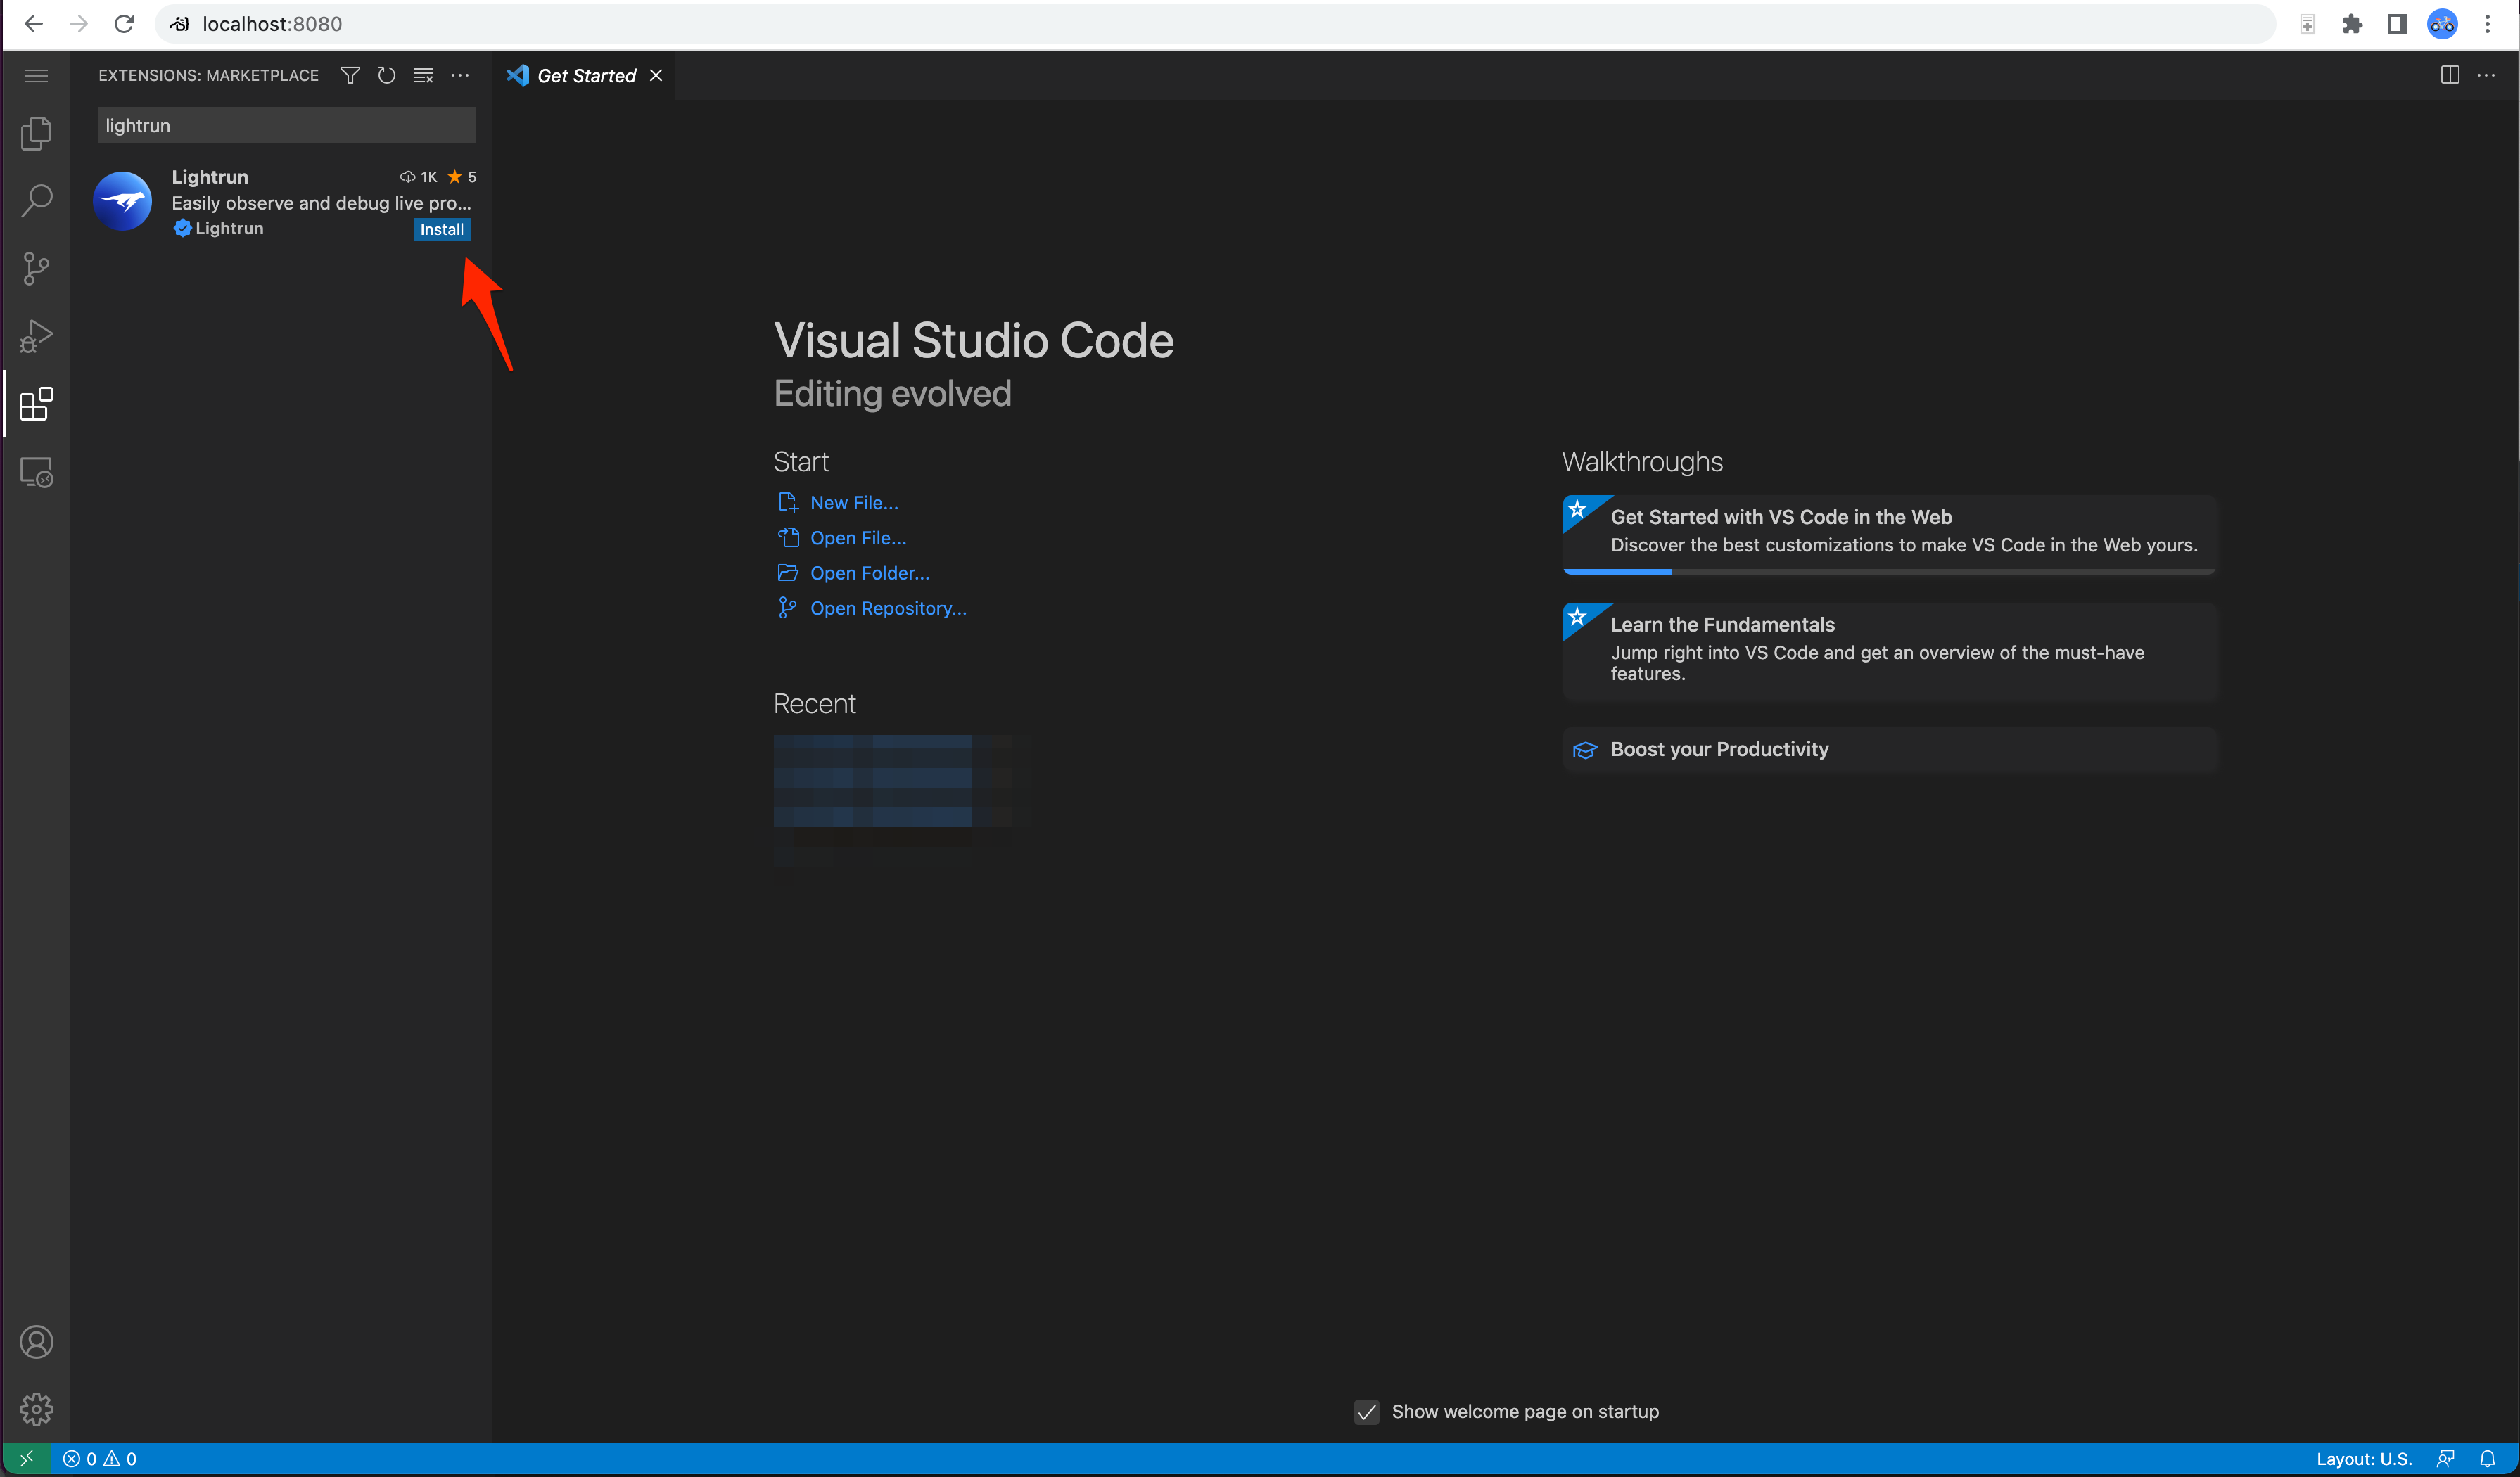Install the Lightrun extension
2520x1477 pixels.
[x=441, y=230]
